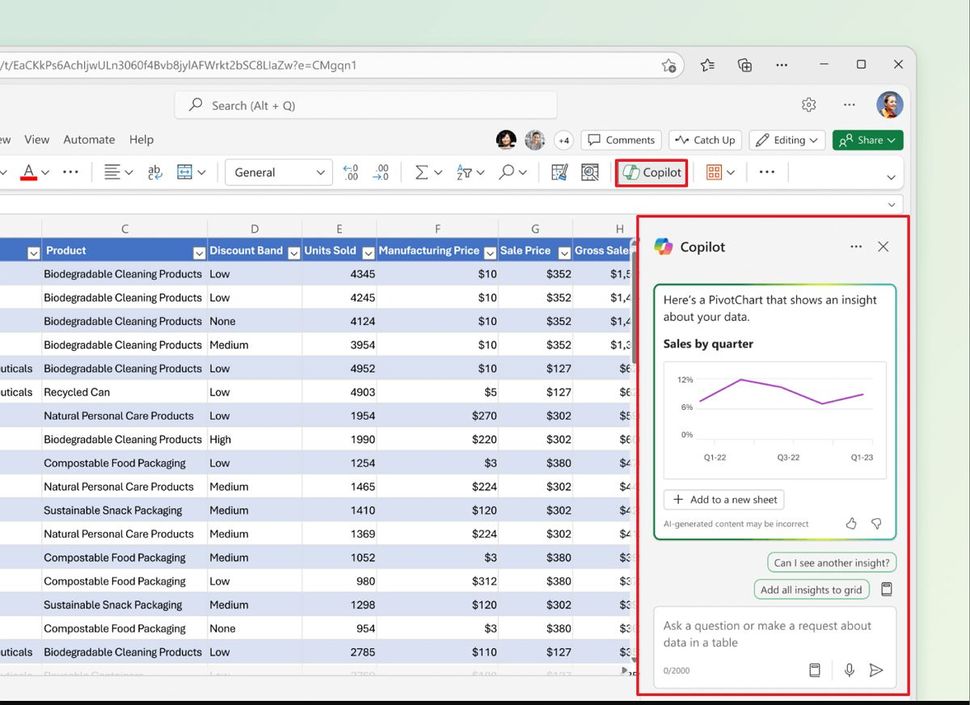Open the Settings gear icon
This screenshot has width=970, height=705.
pos(809,105)
